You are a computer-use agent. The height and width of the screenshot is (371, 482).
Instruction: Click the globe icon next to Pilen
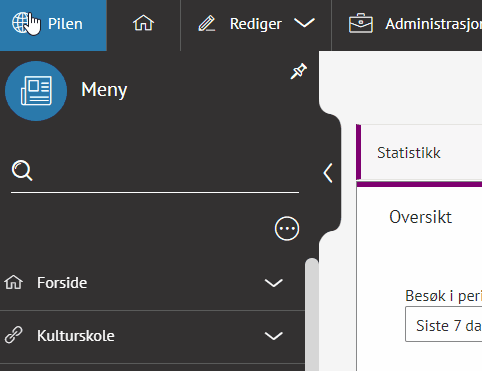21,23
